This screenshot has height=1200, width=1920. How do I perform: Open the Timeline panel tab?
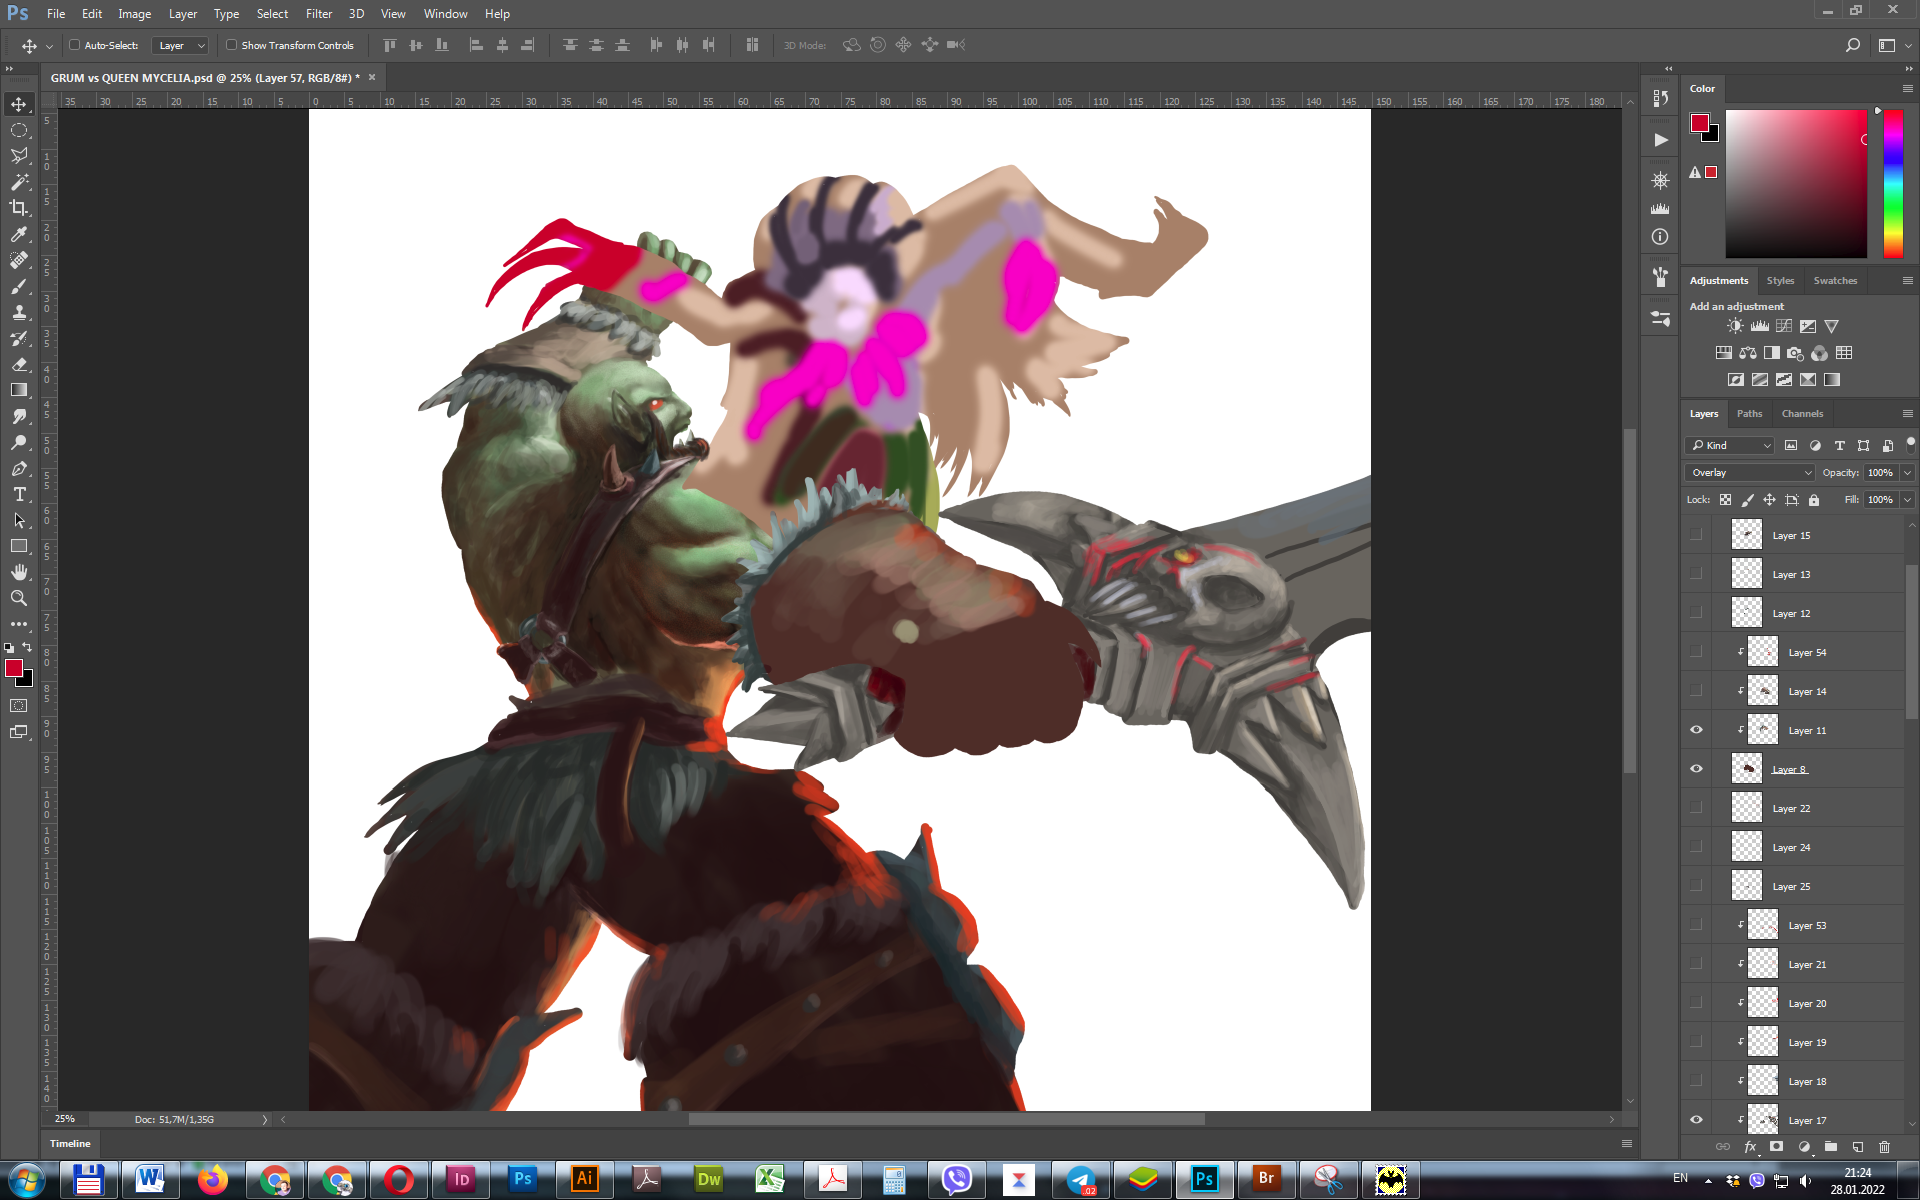pos(70,1143)
